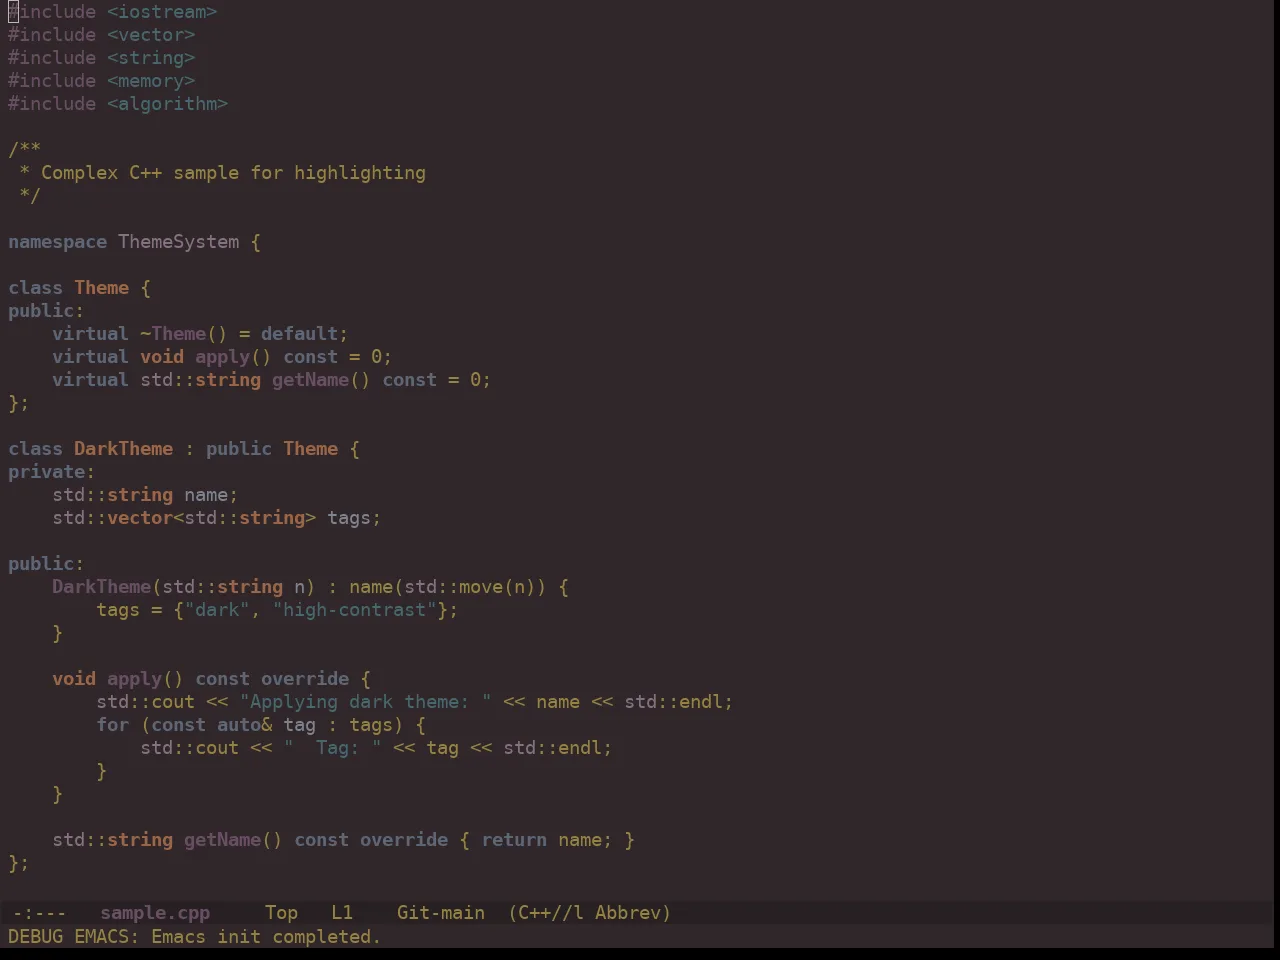
Task: Click the "Applying dark theme: " string
Action: [365, 702]
